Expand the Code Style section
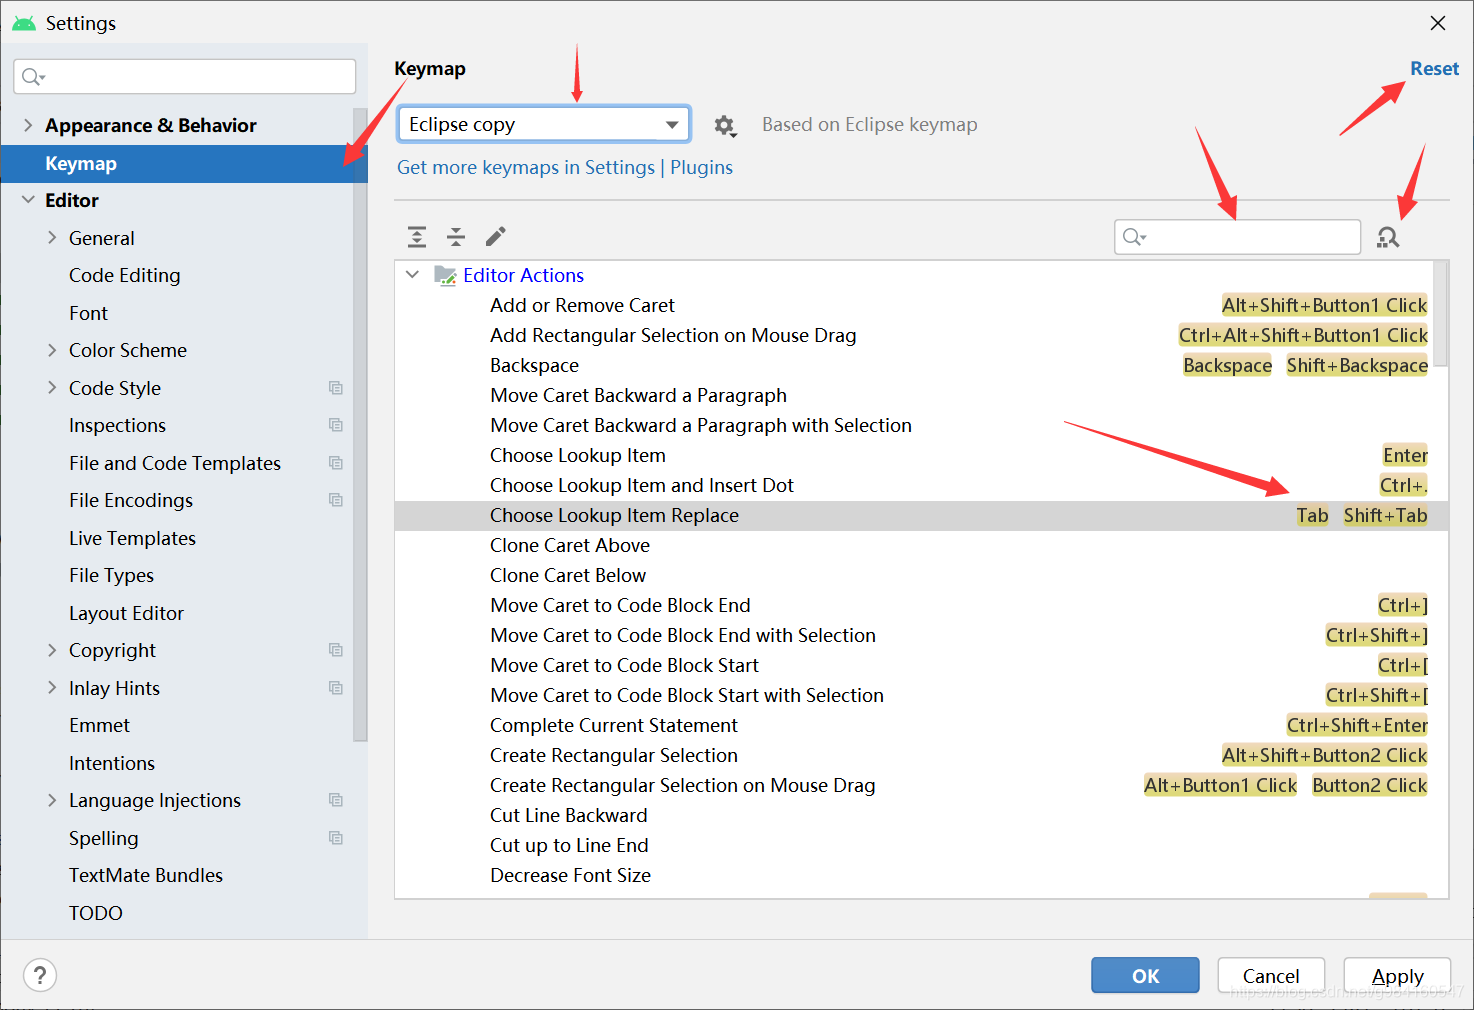Image resolution: width=1474 pixels, height=1010 pixels. click(52, 388)
